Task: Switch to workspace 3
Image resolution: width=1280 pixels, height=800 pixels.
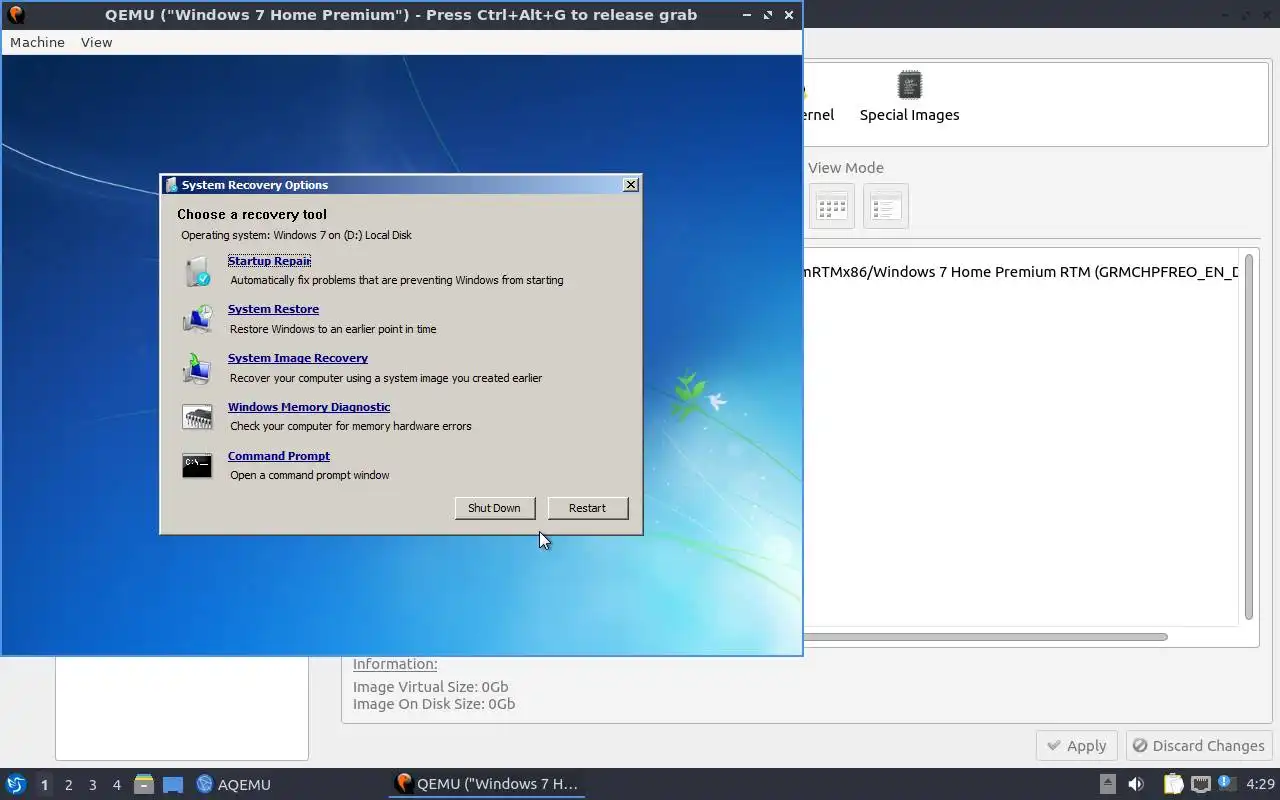Action: click(92, 785)
